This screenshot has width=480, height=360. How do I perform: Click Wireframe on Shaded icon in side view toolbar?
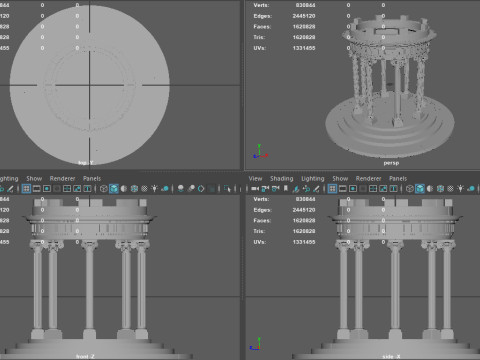click(x=440, y=189)
